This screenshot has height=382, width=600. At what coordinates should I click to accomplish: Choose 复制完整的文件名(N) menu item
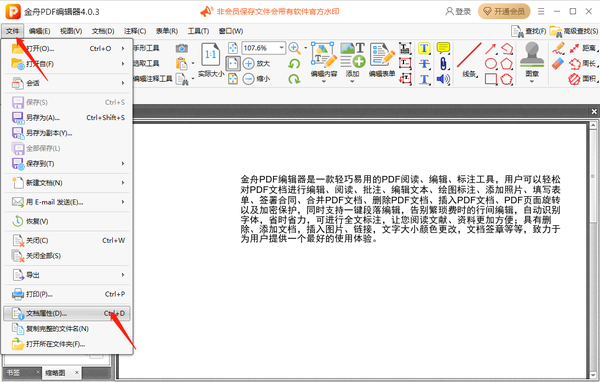(x=67, y=329)
